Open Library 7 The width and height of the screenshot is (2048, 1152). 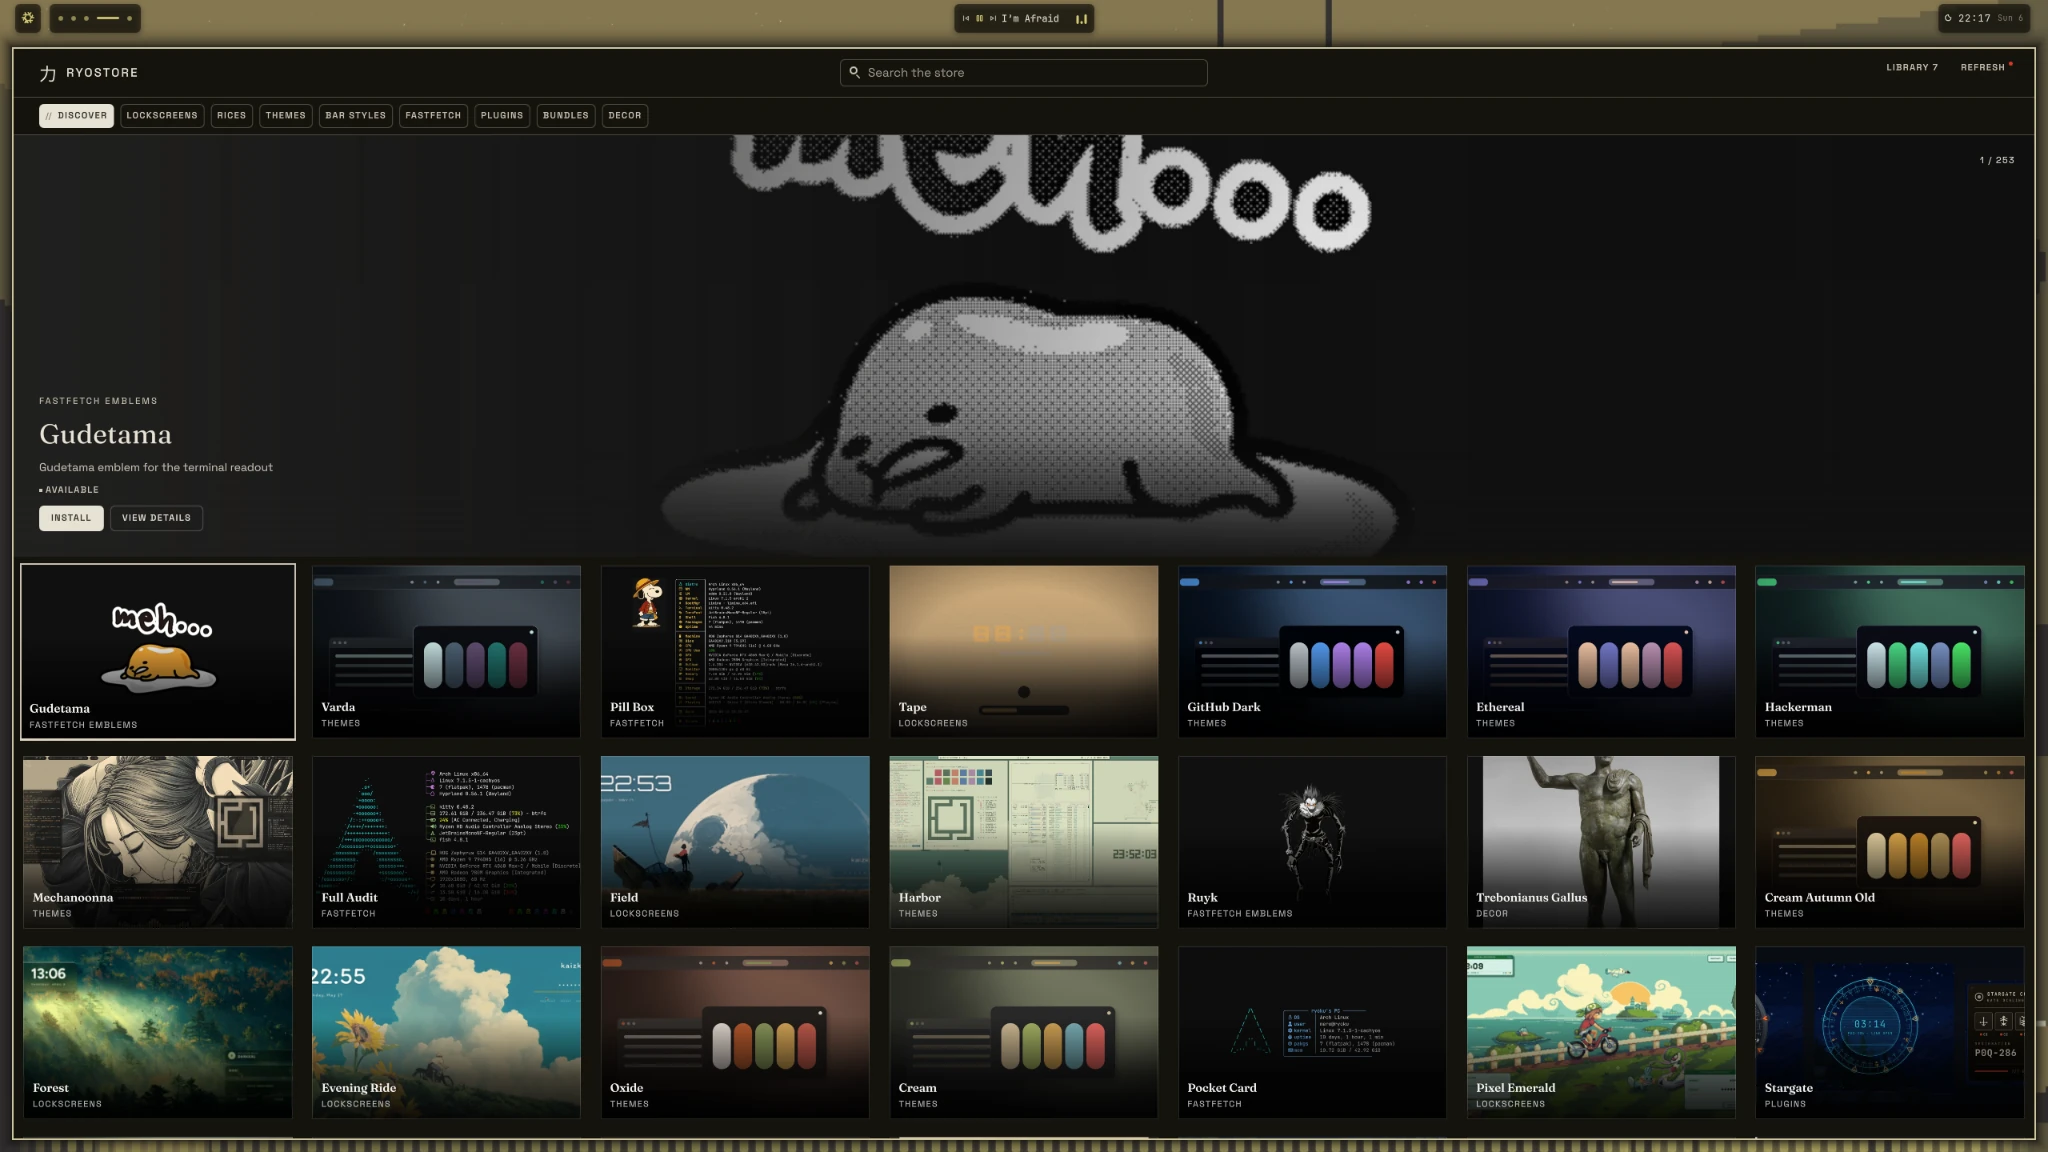point(1912,68)
